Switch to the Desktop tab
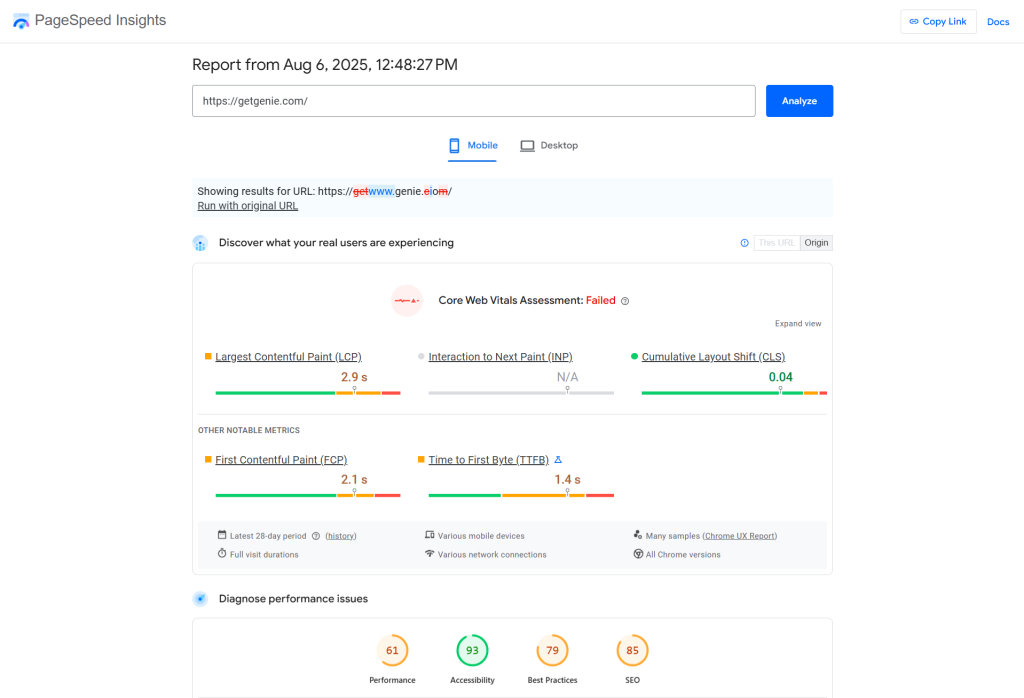This screenshot has width=1024, height=698. (549, 146)
